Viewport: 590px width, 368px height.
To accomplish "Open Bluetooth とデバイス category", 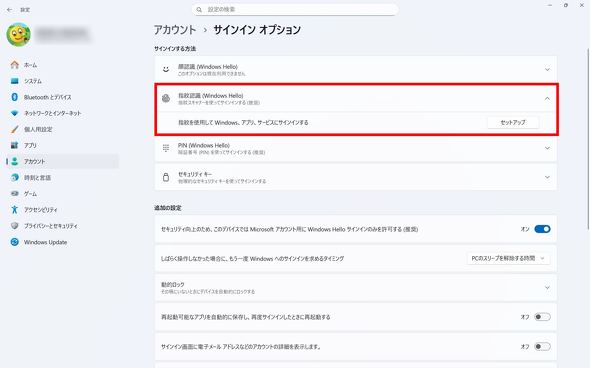I will tap(62, 97).
